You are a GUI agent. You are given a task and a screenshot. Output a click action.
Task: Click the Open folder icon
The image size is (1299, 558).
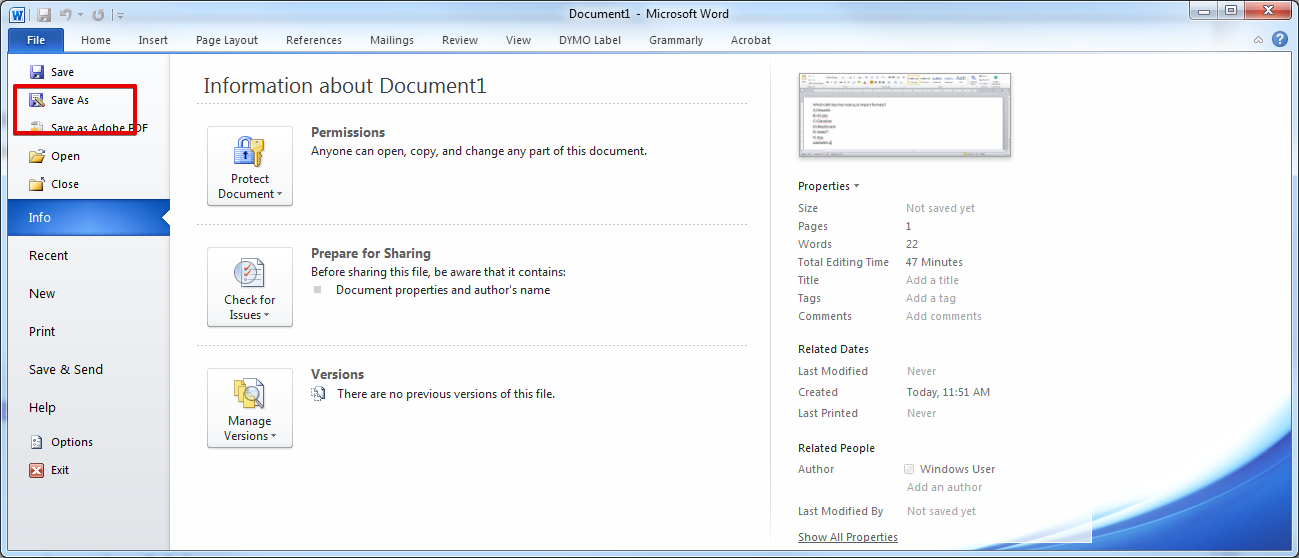pos(37,156)
